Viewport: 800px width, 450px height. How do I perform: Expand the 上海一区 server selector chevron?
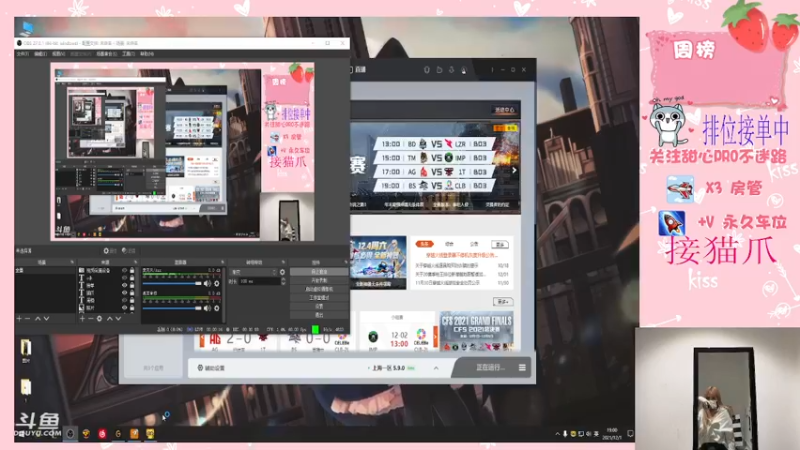pyautogui.click(x=436, y=368)
